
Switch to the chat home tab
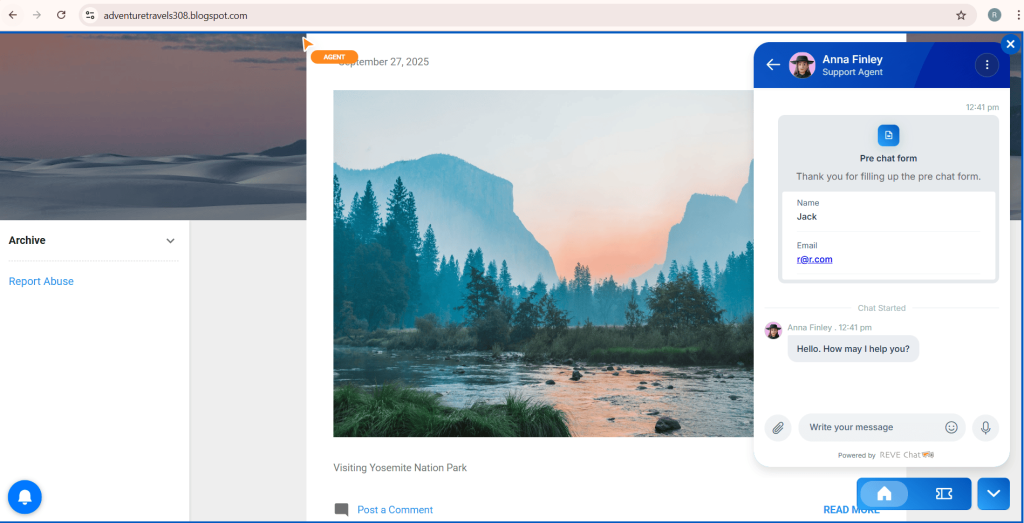tap(884, 494)
